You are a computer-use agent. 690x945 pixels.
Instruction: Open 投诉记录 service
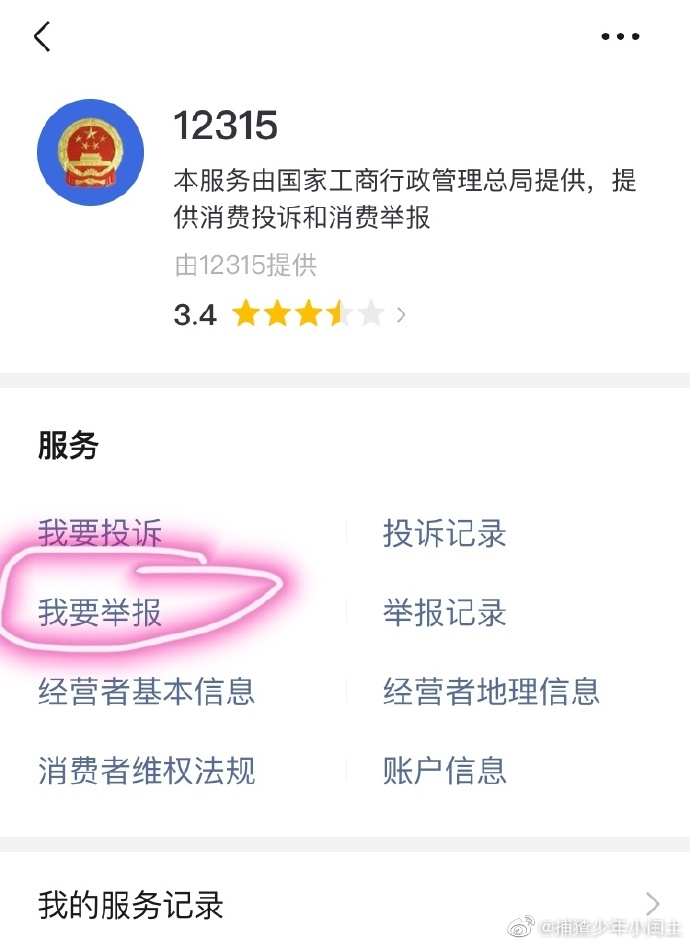[445, 533]
